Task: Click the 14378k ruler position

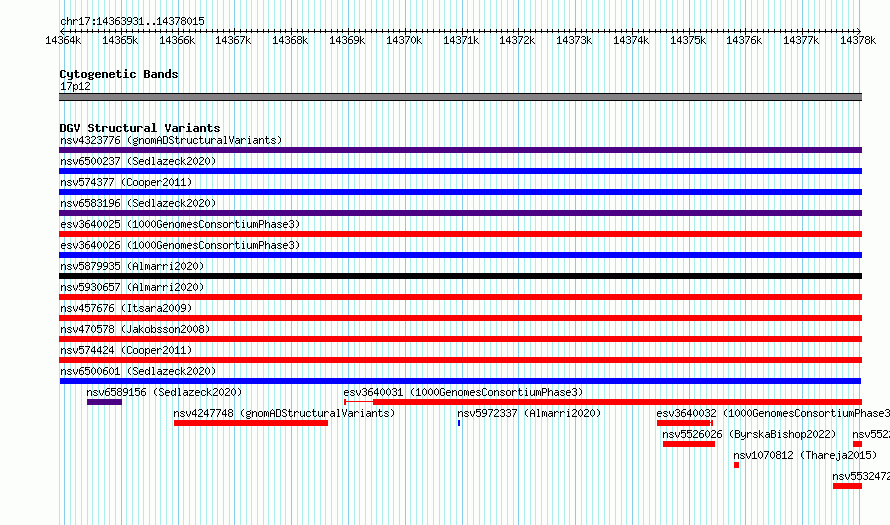Action: click(858, 40)
